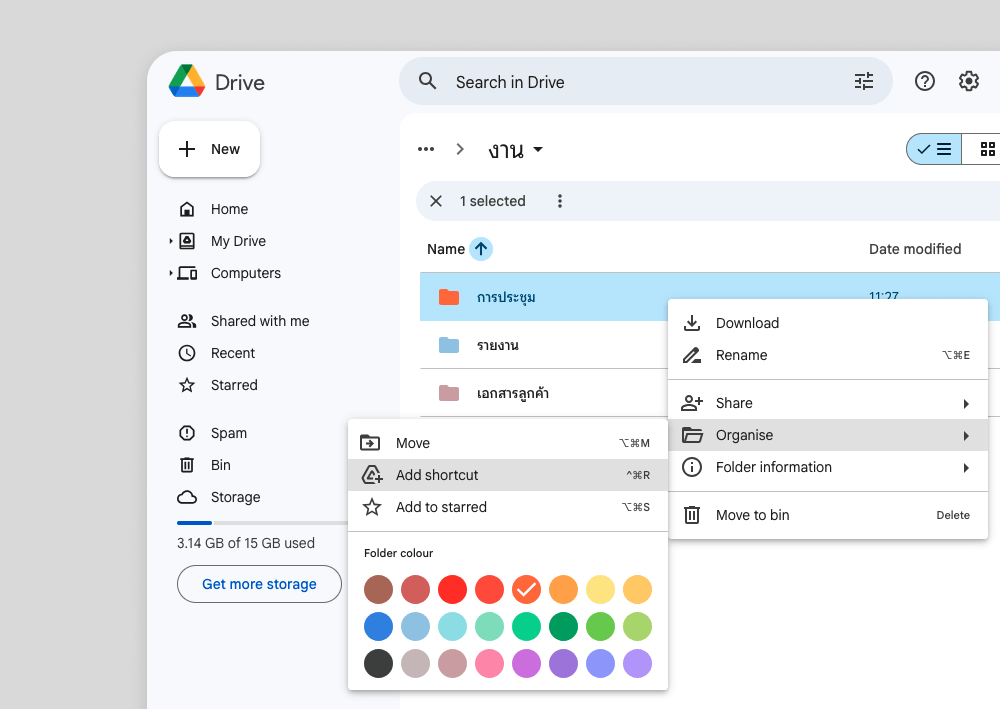
Task: Open the settings gear icon
Action: coord(969,82)
